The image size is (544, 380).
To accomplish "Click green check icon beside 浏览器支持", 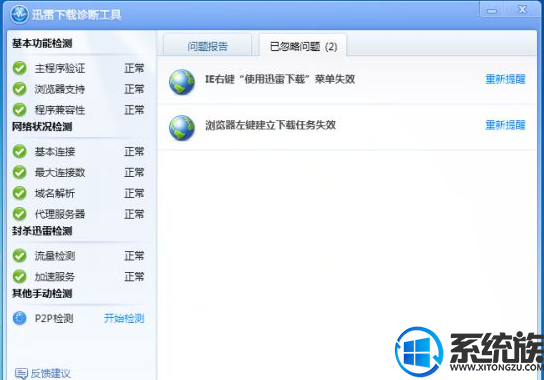I will [20, 89].
